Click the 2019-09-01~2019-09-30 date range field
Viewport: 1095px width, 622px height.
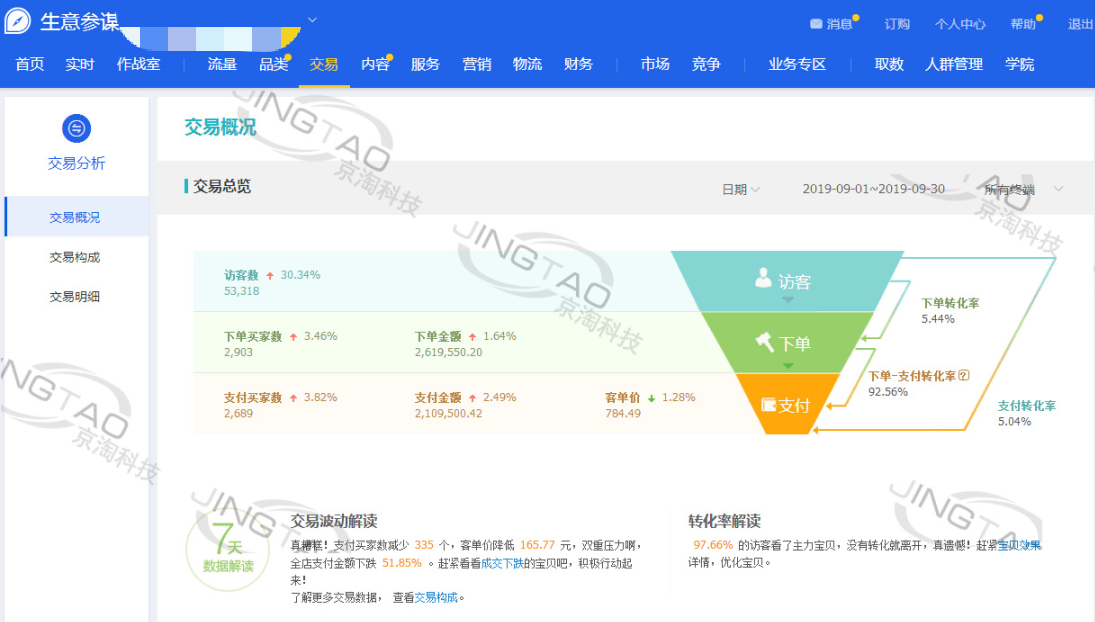[x=873, y=189]
